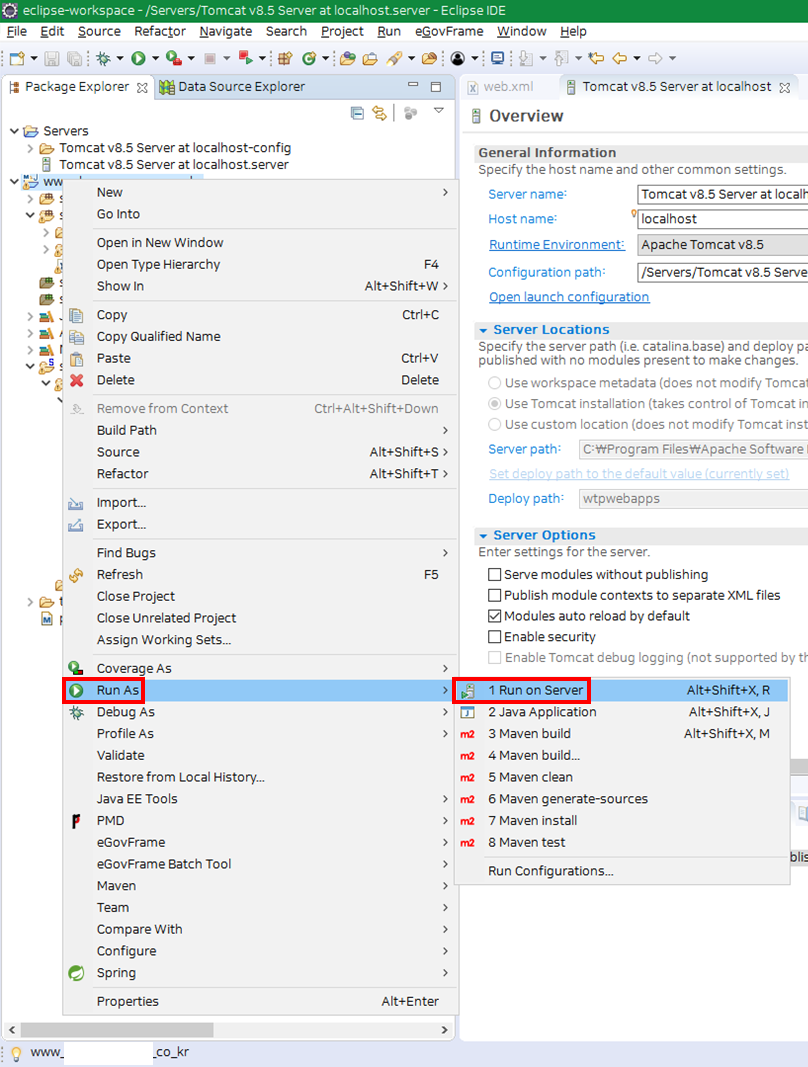Open Package Explorer View Menu triangle
The image size is (808, 1067).
coord(439,111)
